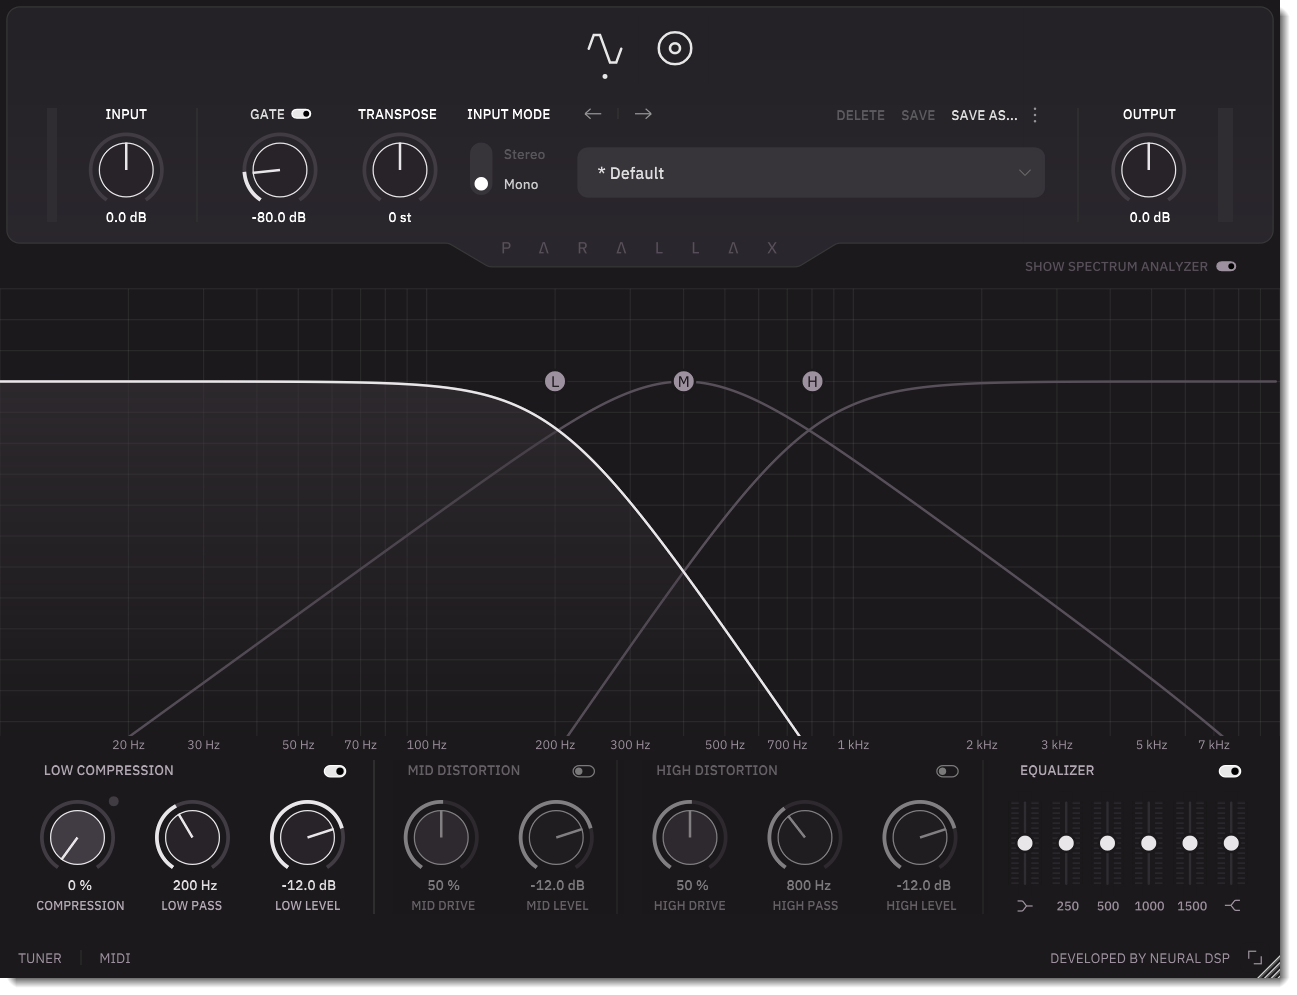
Task: Select the H band handle on graph
Action: click(x=812, y=381)
